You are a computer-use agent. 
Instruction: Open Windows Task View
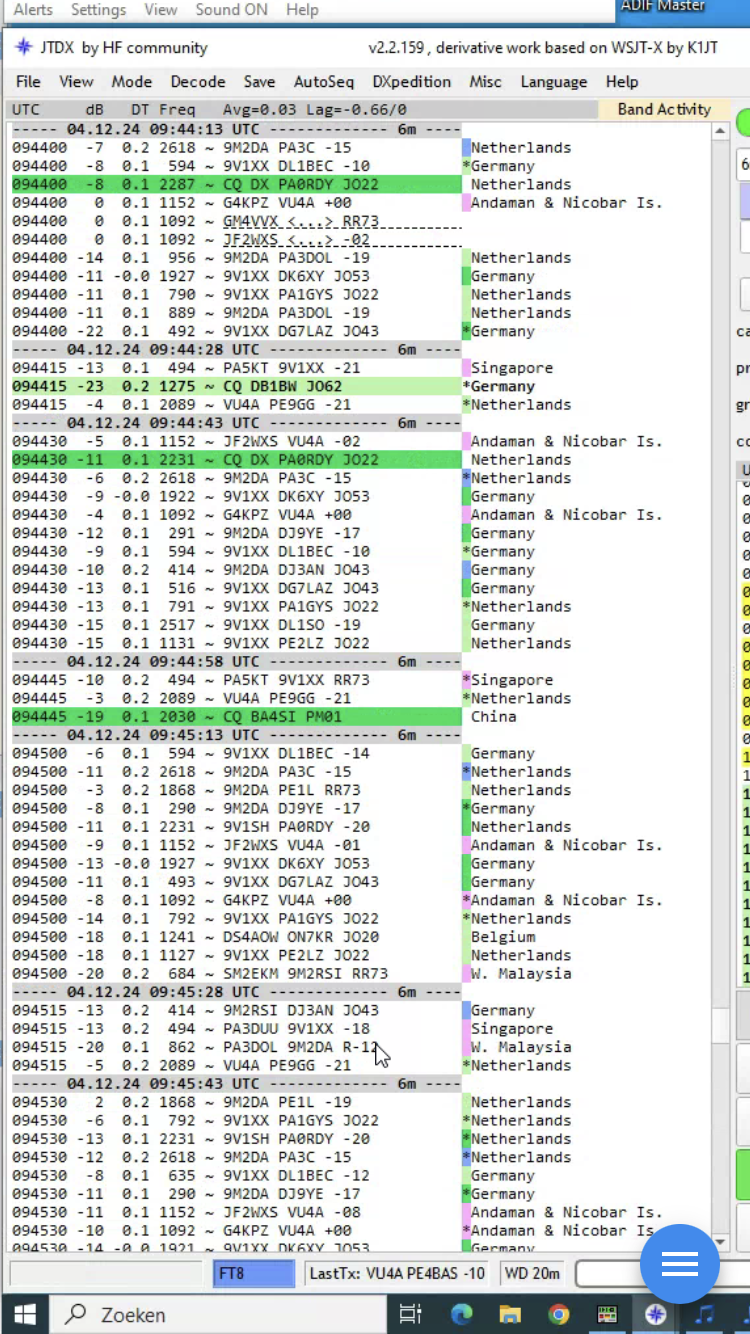pyautogui.click(x=411, y=1314)
